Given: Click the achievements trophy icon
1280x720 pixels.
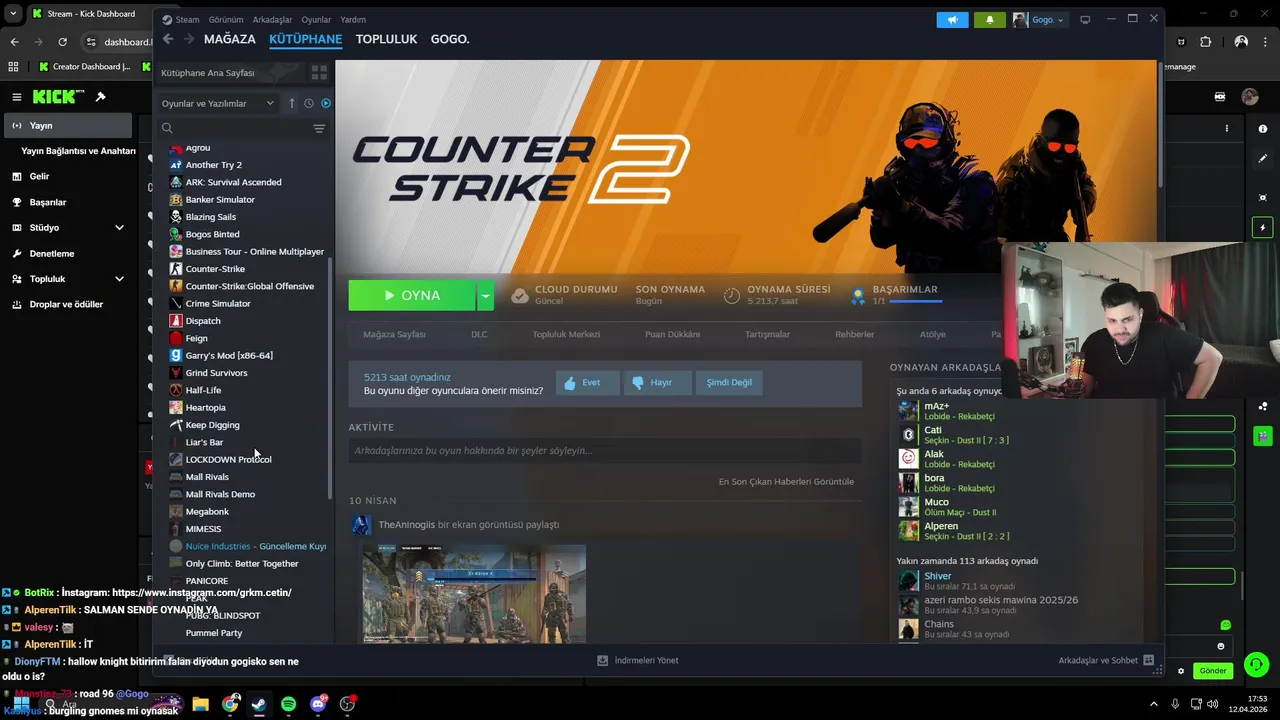Looking at the screenshot, I should pyautogui.click(x=857, y=295).
